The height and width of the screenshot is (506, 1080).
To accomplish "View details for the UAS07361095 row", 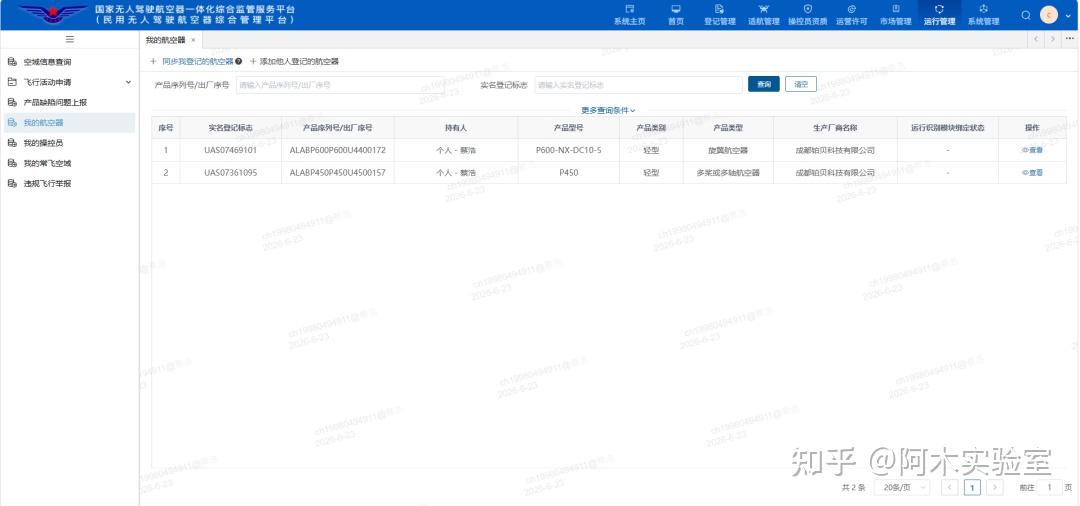I will coord(1032,173).
